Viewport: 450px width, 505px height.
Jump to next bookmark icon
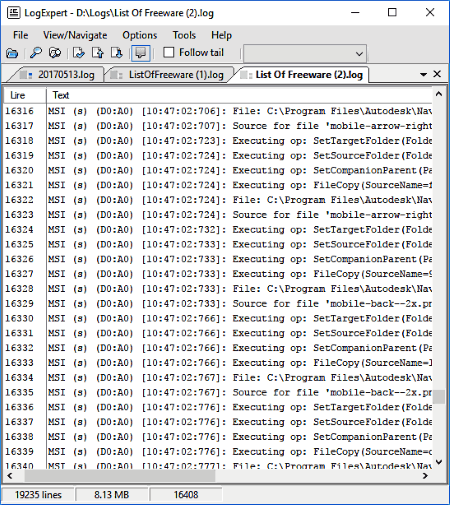click(117, 53)
